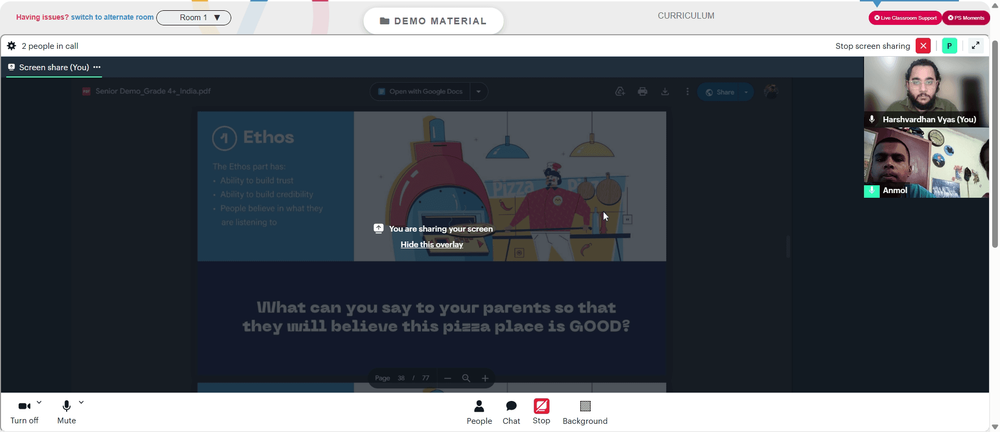1000x432 pixels.
Task: Open PS Moments button
Action: point(966,18)
